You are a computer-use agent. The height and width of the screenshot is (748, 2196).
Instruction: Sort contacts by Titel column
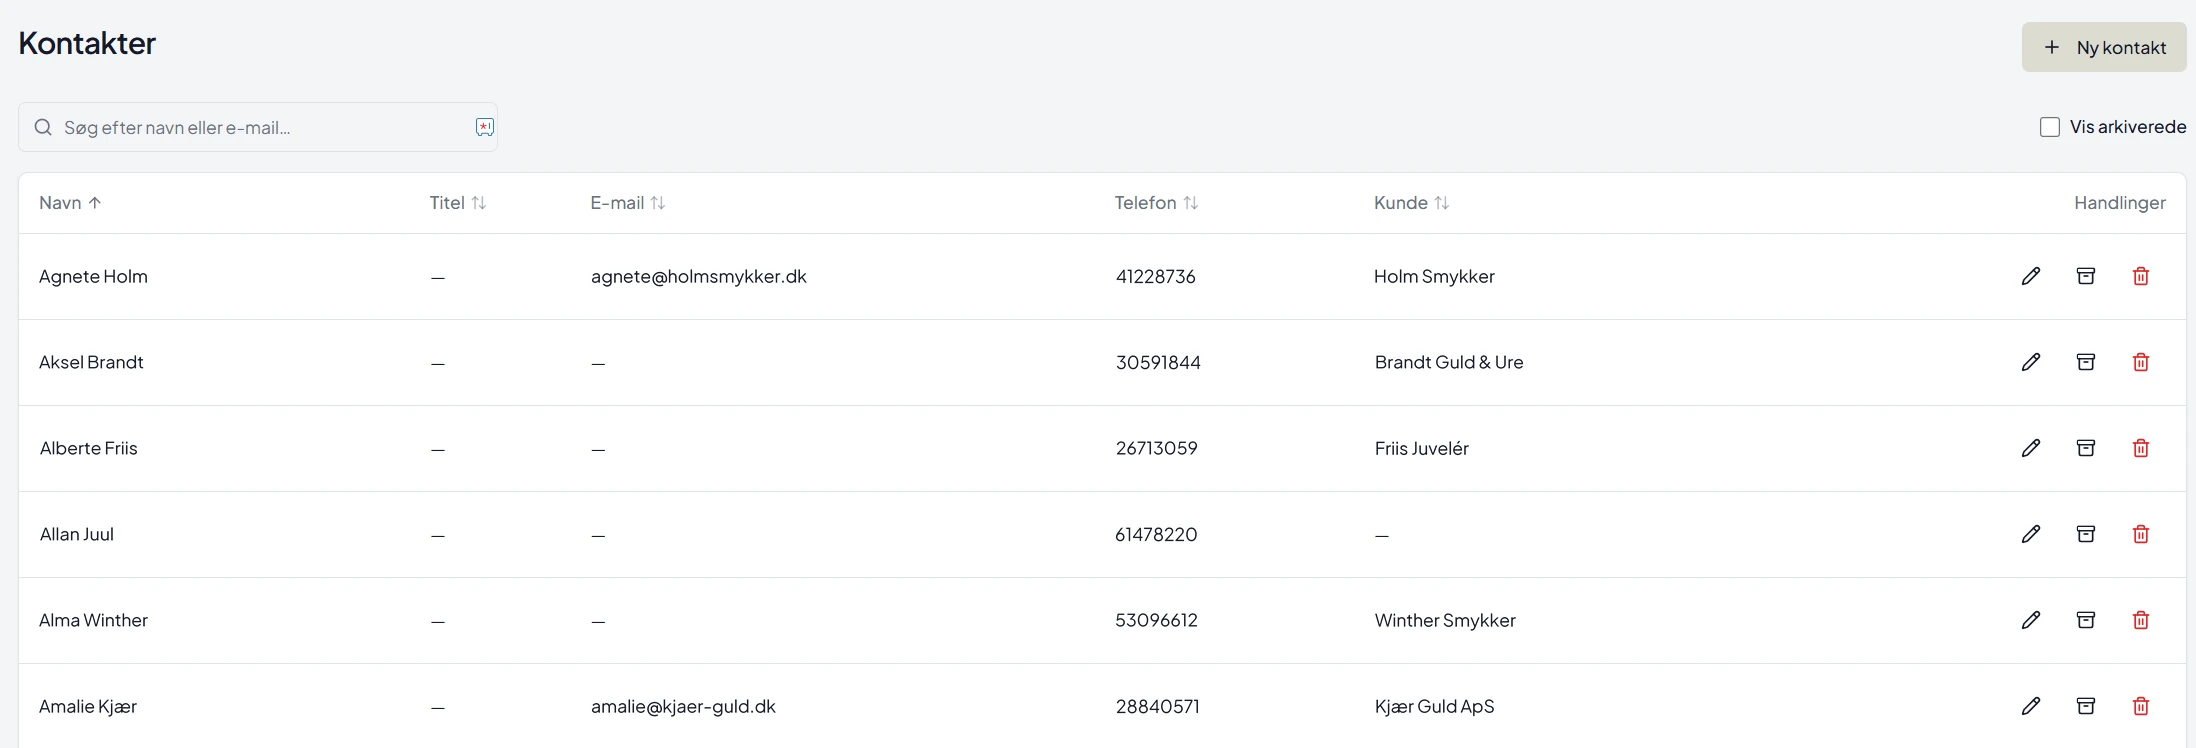point(458,203)
